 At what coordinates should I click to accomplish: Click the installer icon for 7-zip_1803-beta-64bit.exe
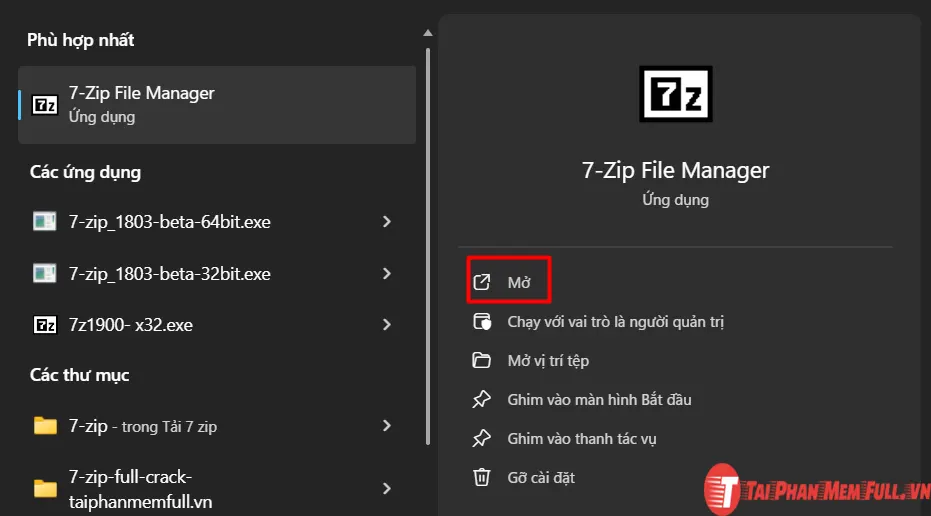45,221
